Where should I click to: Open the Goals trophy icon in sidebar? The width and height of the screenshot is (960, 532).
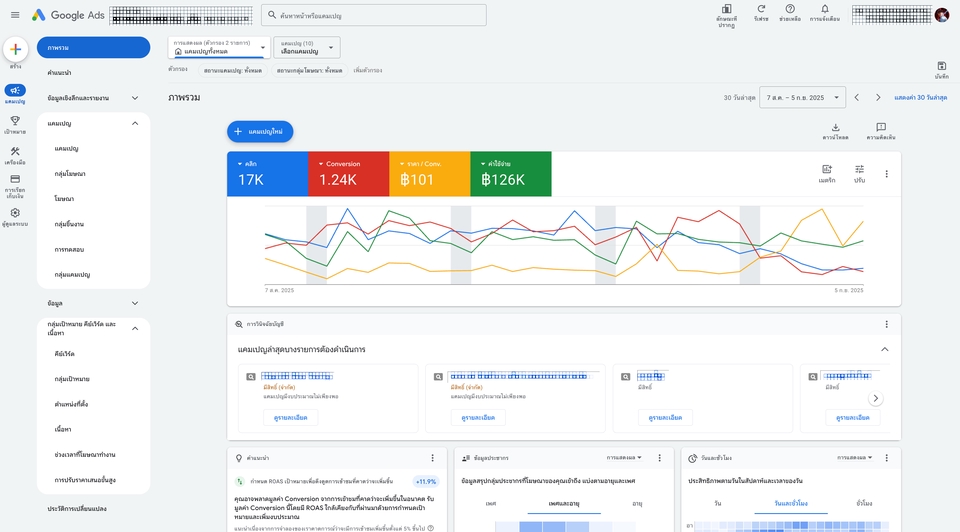[x=15, y=121]
